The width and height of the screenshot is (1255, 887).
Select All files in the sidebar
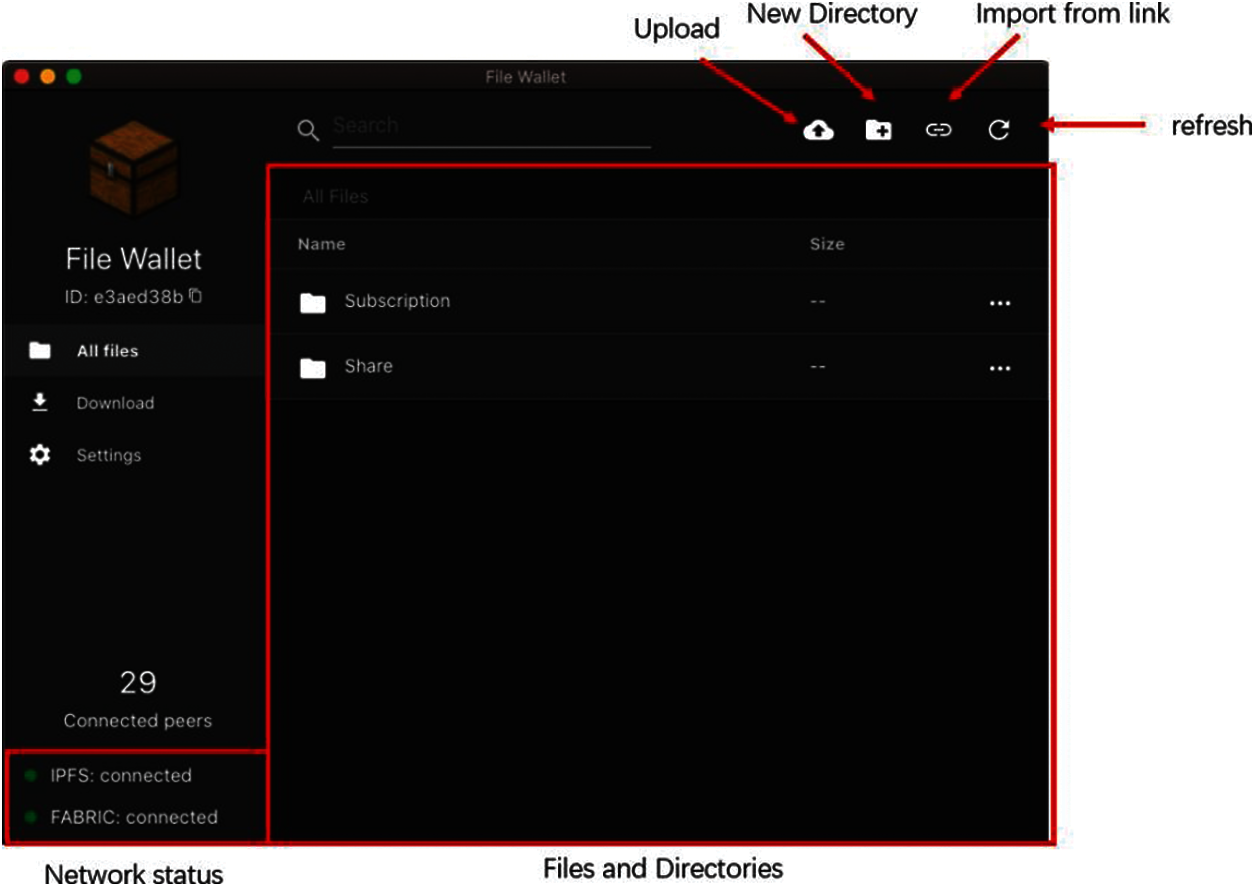(x=107, y=351)
